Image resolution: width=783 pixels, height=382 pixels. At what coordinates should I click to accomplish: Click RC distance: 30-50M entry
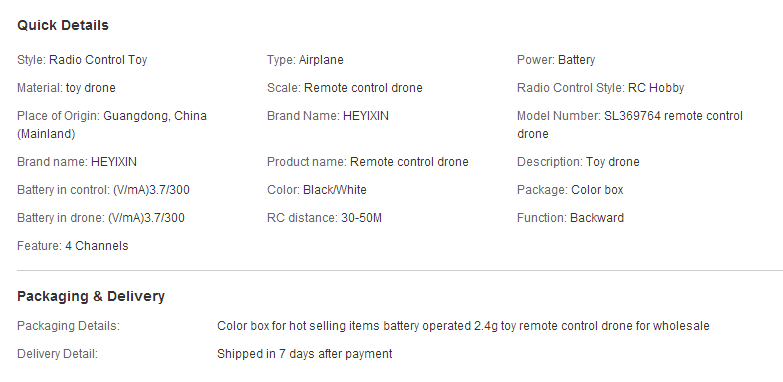click(x=324, y=218)
